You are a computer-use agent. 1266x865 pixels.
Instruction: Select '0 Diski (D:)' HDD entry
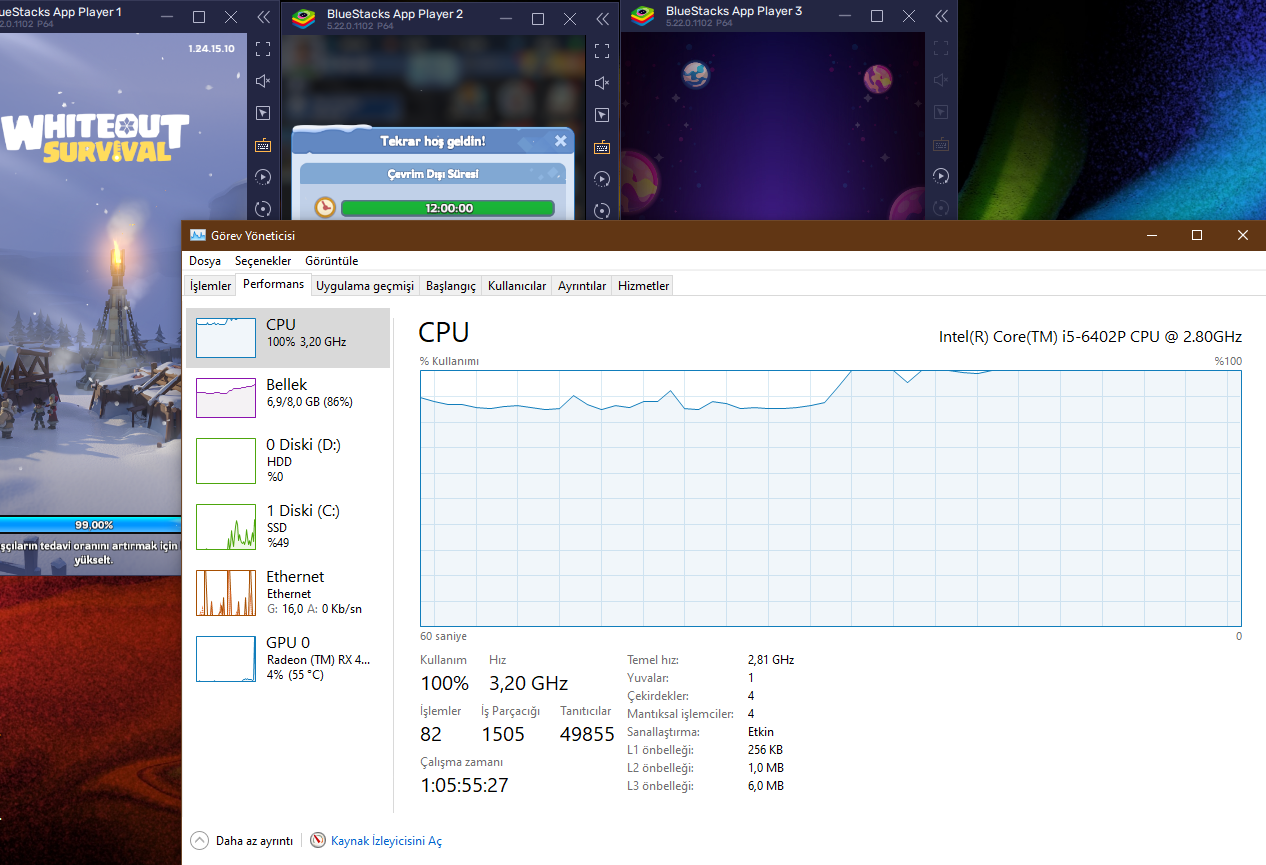click(288, 460)
